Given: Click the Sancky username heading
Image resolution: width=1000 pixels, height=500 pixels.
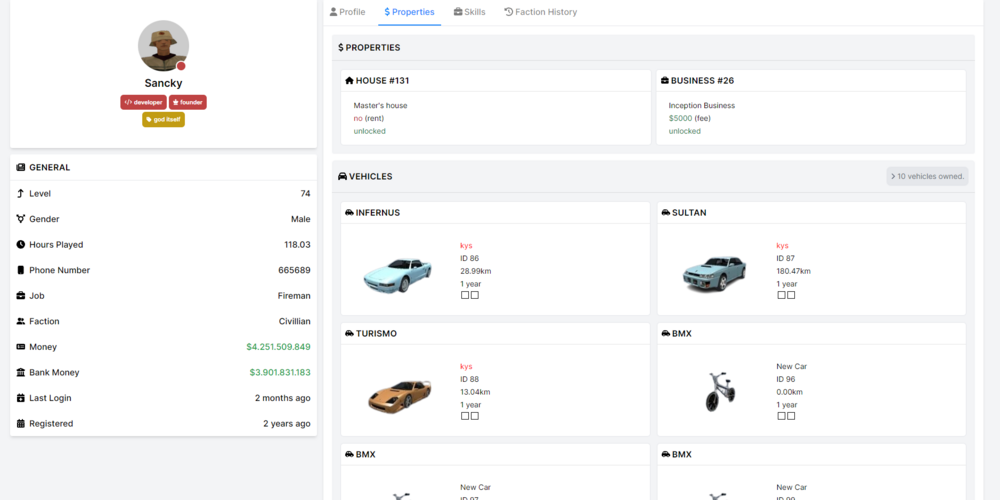Looking at the screenshot, I should [163, 83].
